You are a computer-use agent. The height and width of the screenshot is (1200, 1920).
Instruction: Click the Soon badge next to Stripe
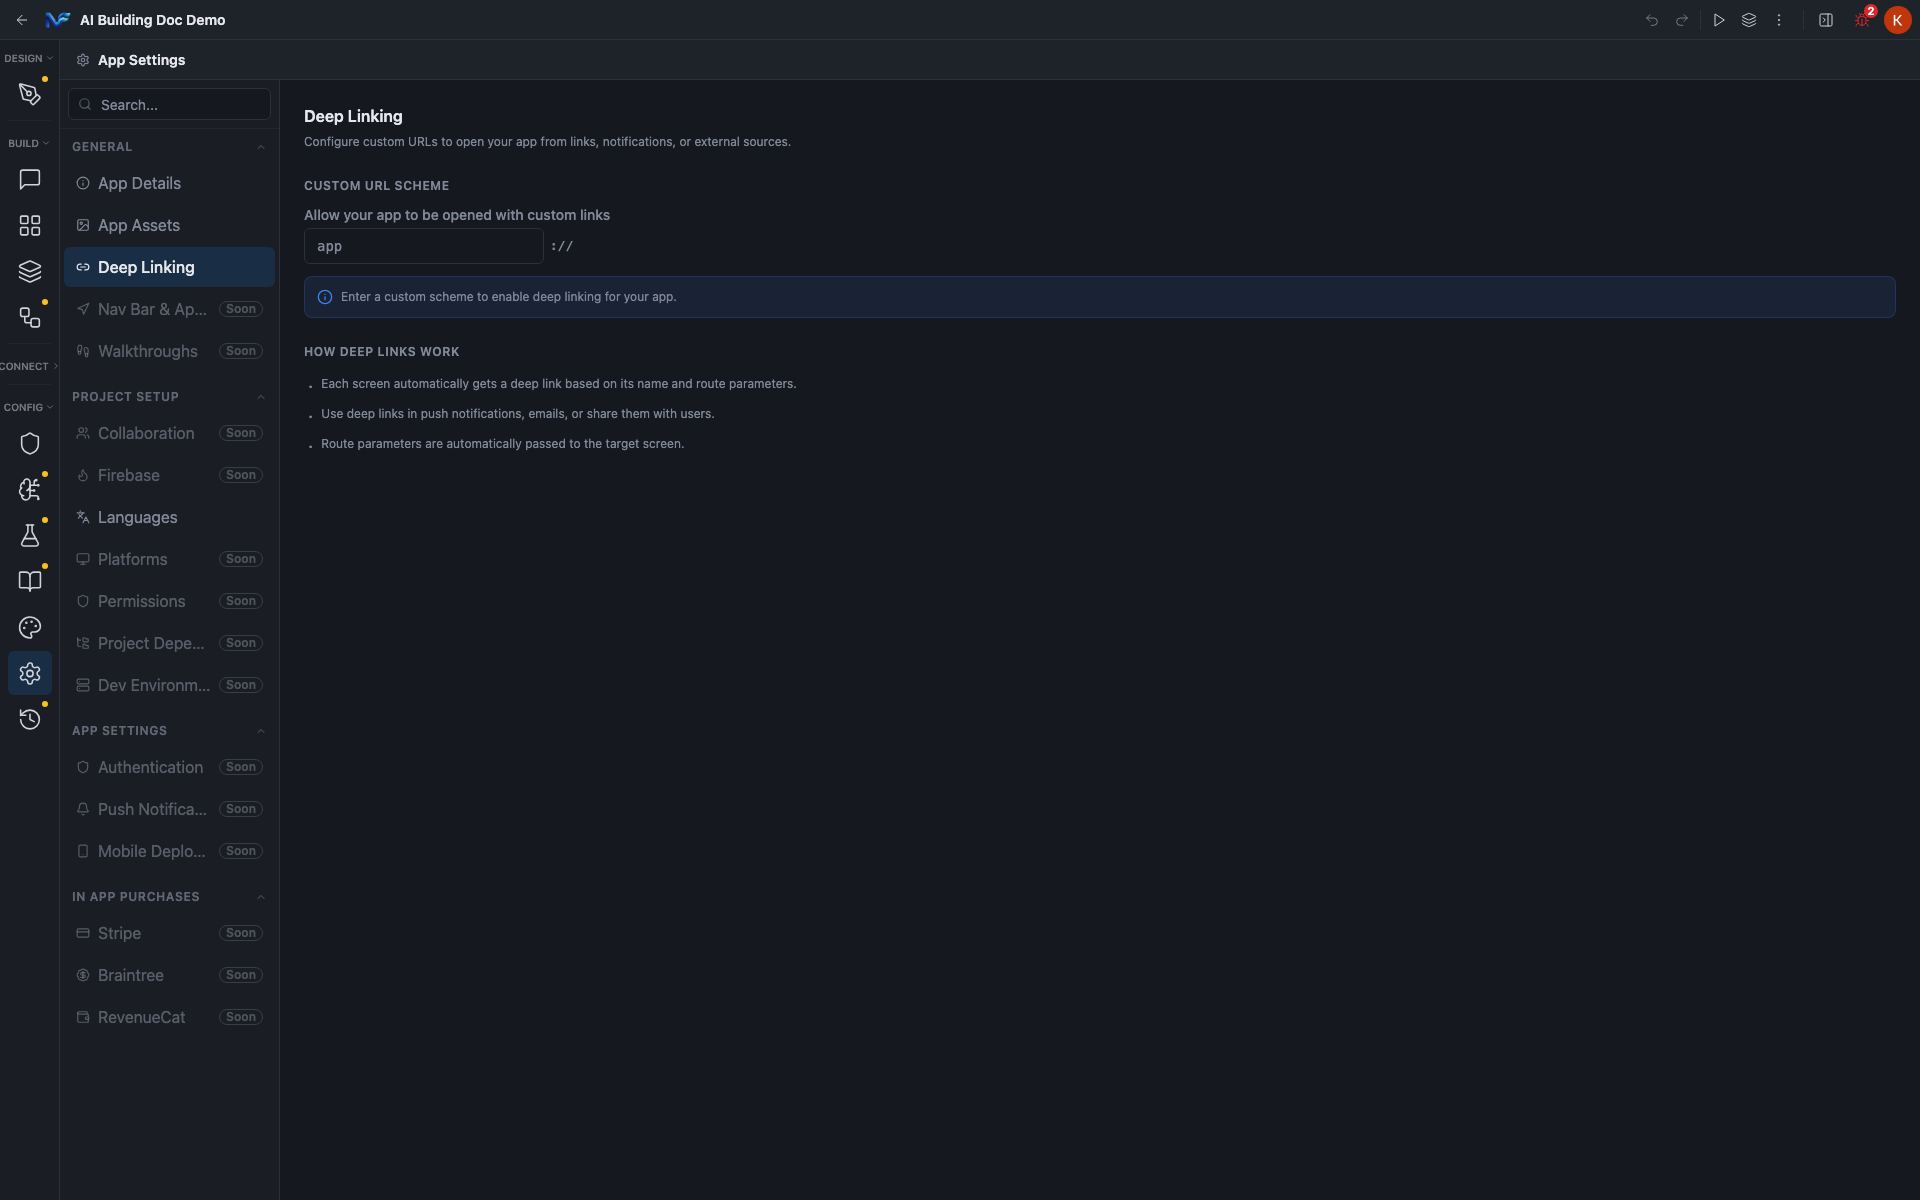point(241,934)
